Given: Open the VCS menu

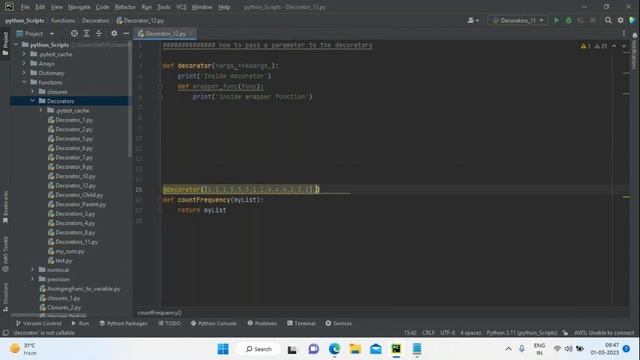Looking at the screenshot, I should point(181,7).
